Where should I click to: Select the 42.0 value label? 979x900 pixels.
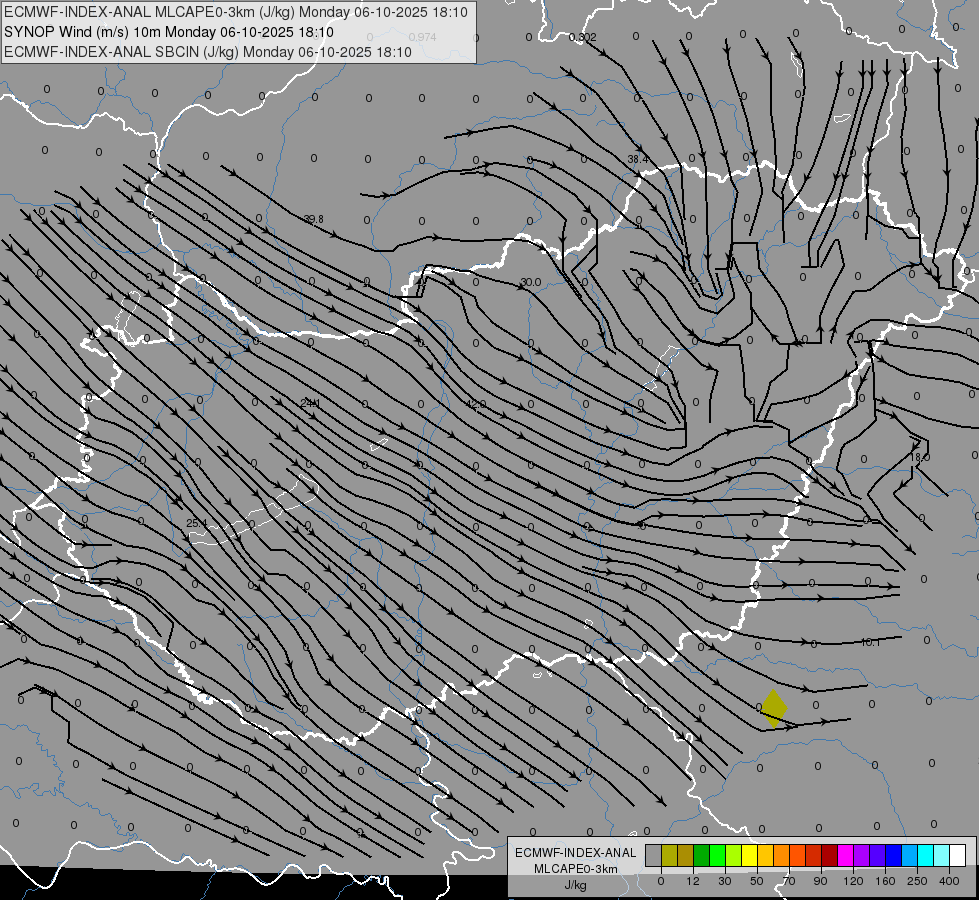pos(476,404)
